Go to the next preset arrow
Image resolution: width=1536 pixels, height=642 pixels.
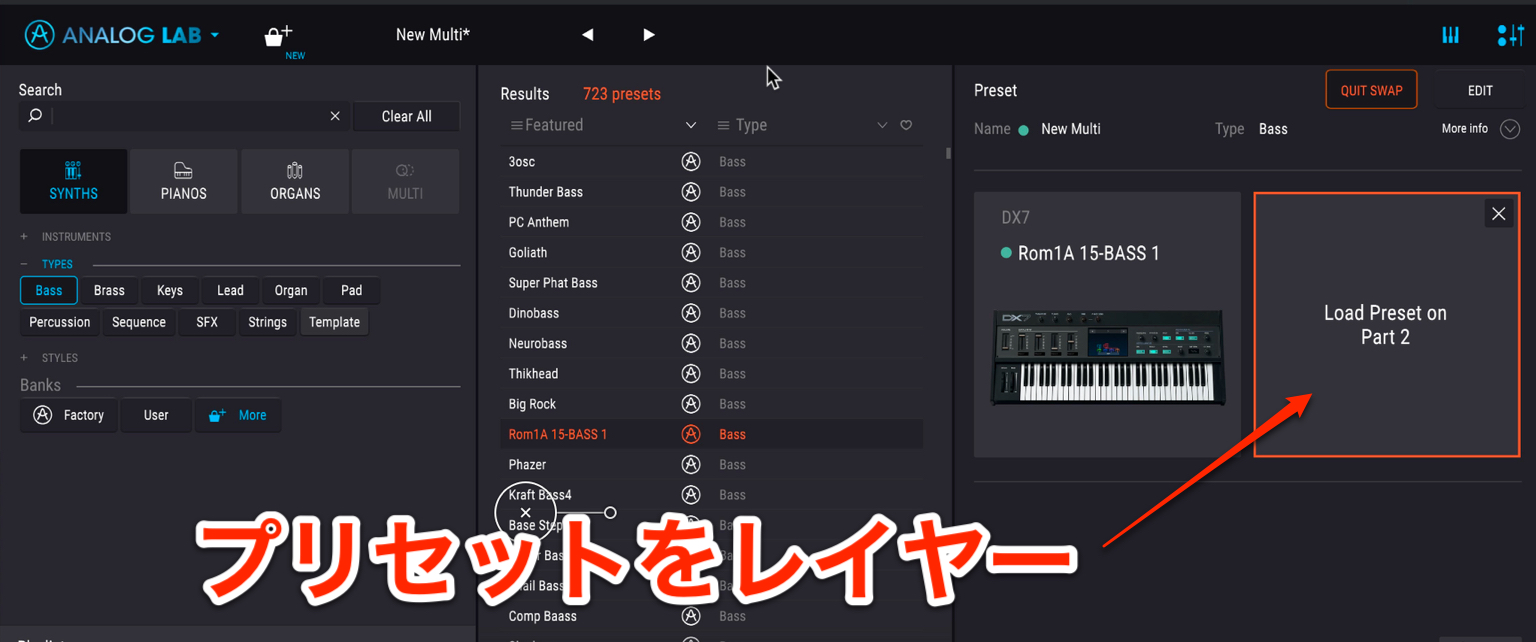coord(649,35)
